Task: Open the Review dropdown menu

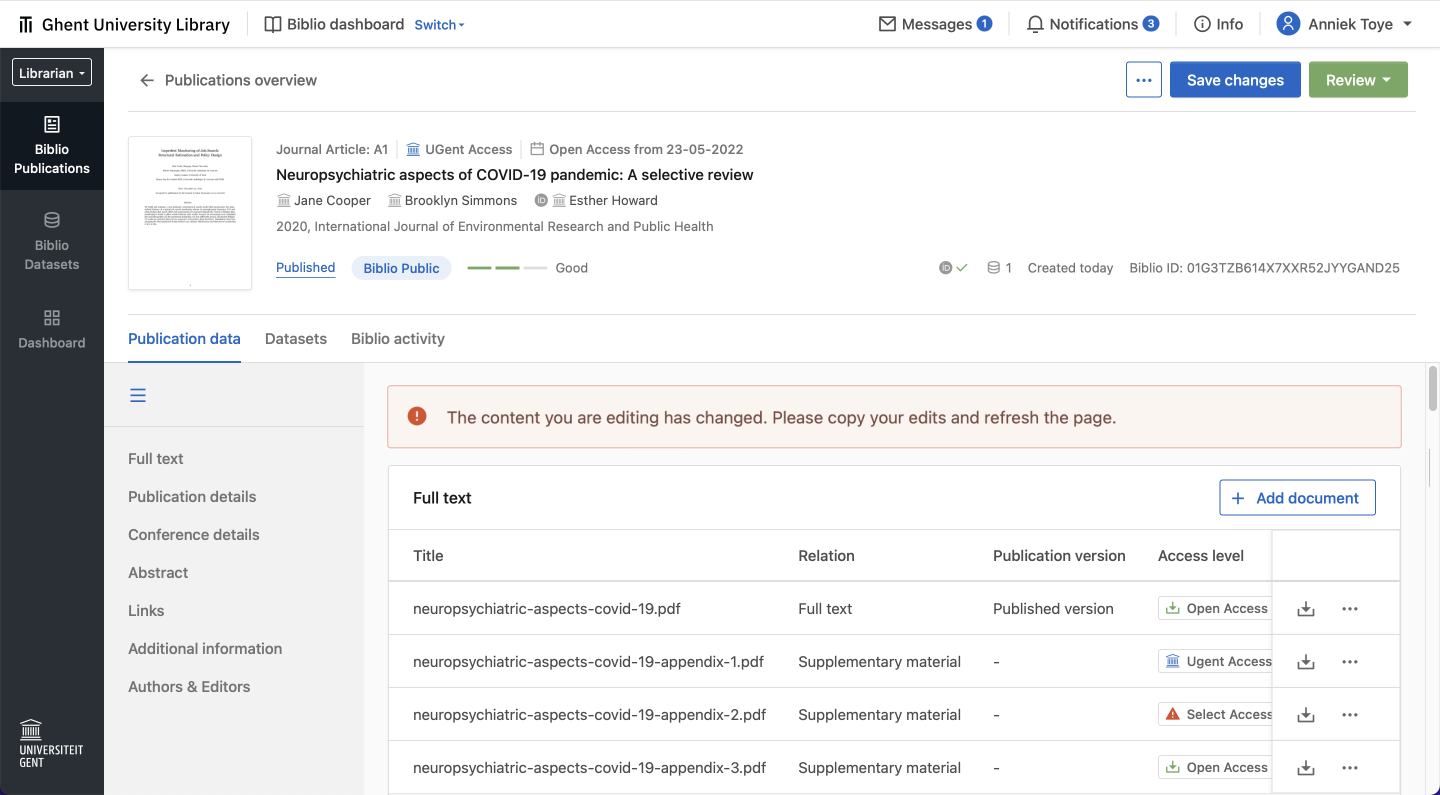Action: tap(1357, 80)
